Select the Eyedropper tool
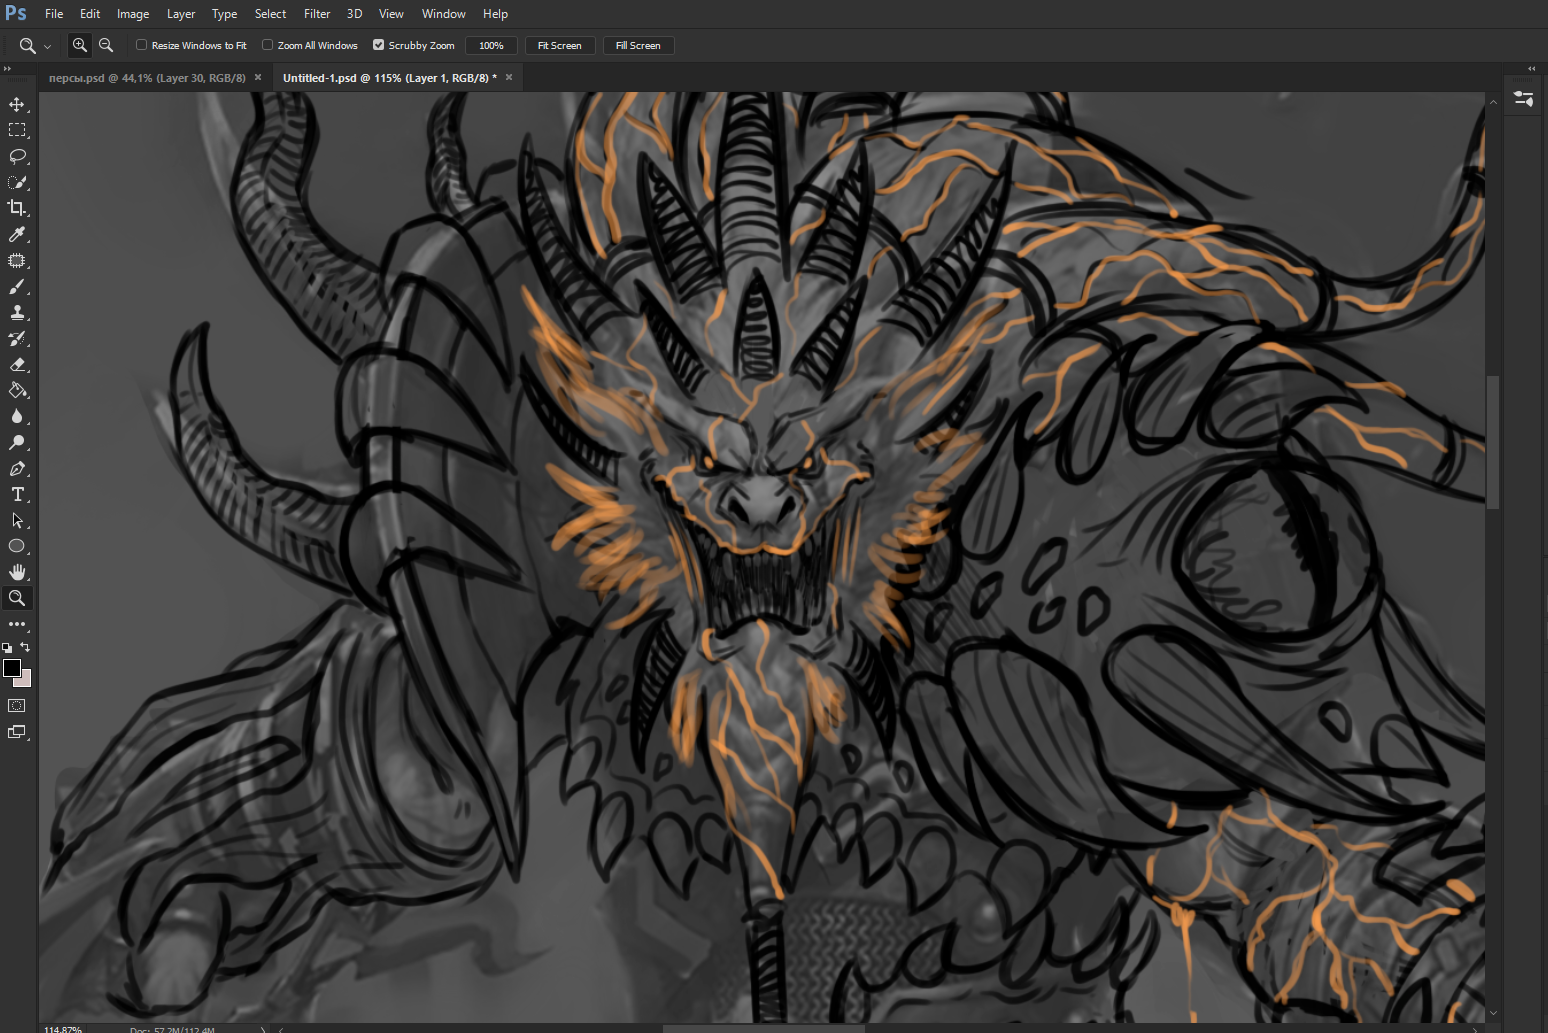The width and height of the screenshot is (1548, 1033). click(x=17, y=234)
